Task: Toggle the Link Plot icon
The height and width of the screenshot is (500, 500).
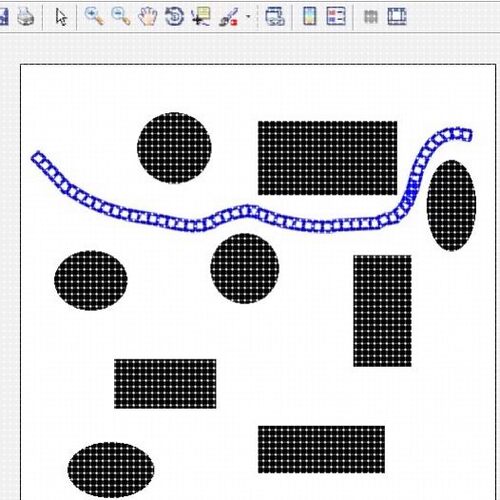Action: 275,16
